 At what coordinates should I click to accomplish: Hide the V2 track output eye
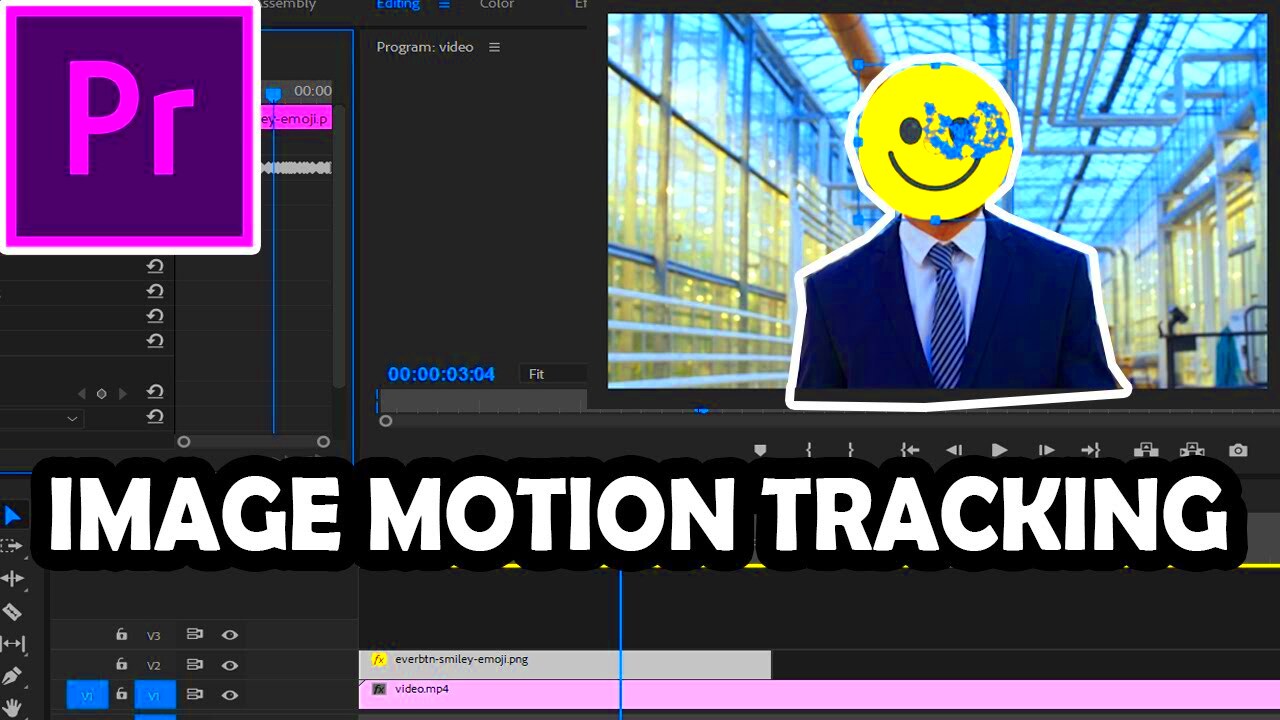coord(230,665)
